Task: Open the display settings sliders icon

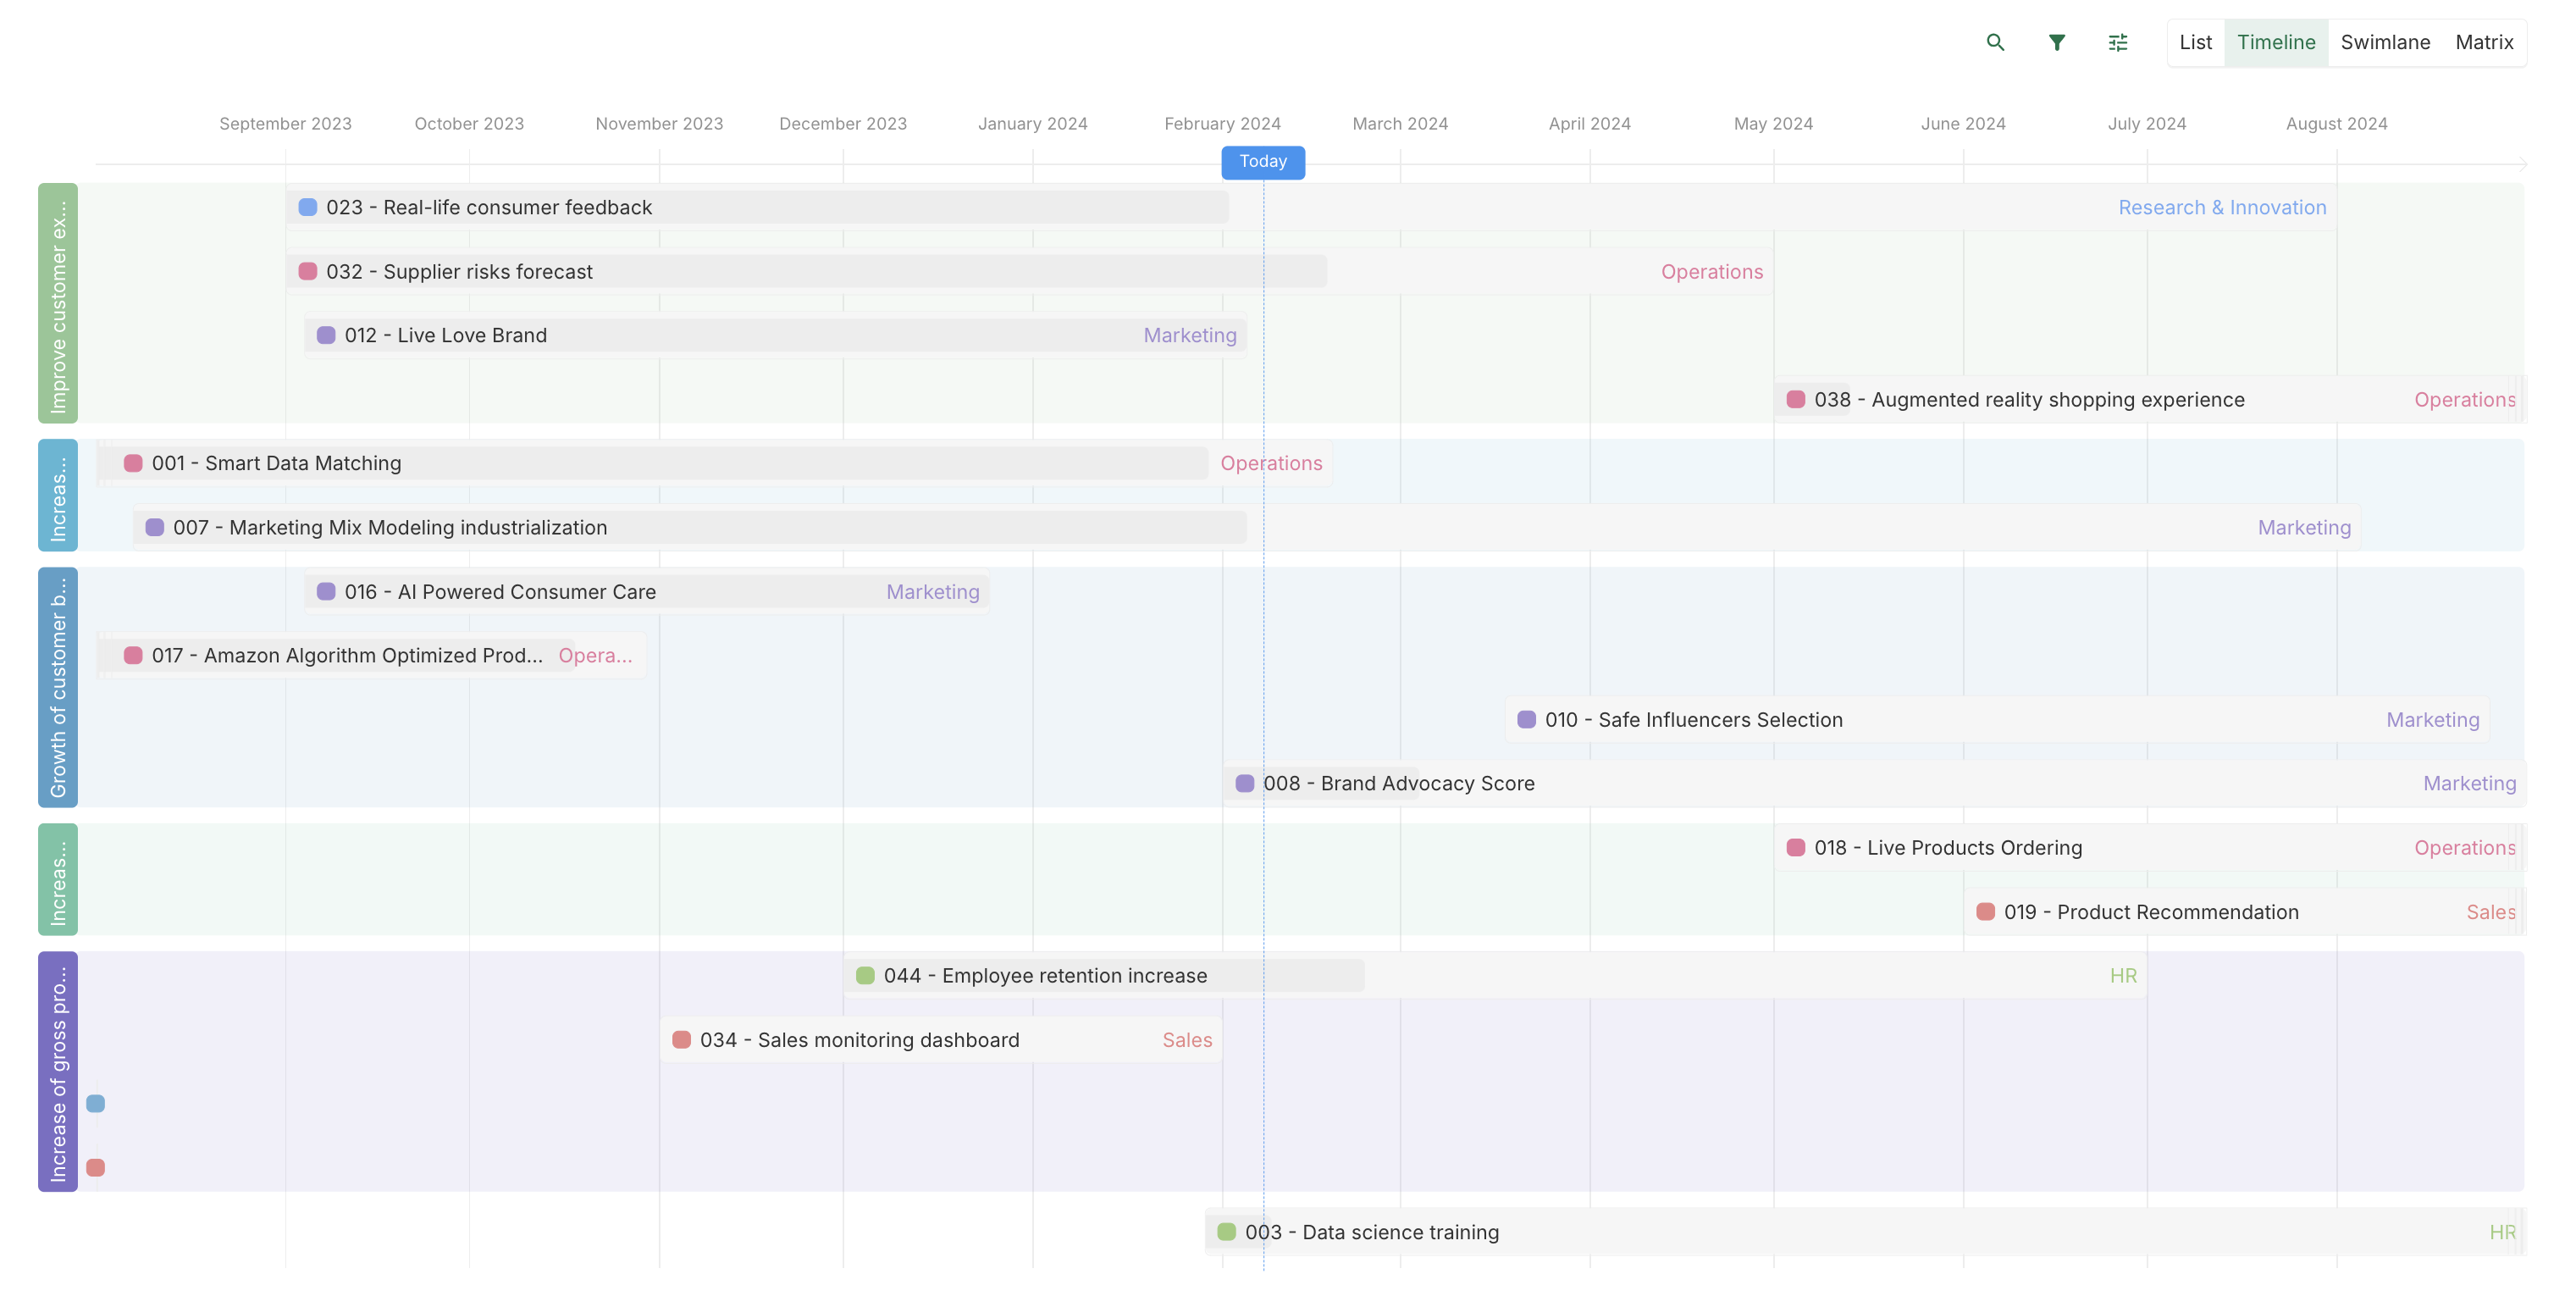Action: (2117, 42)
